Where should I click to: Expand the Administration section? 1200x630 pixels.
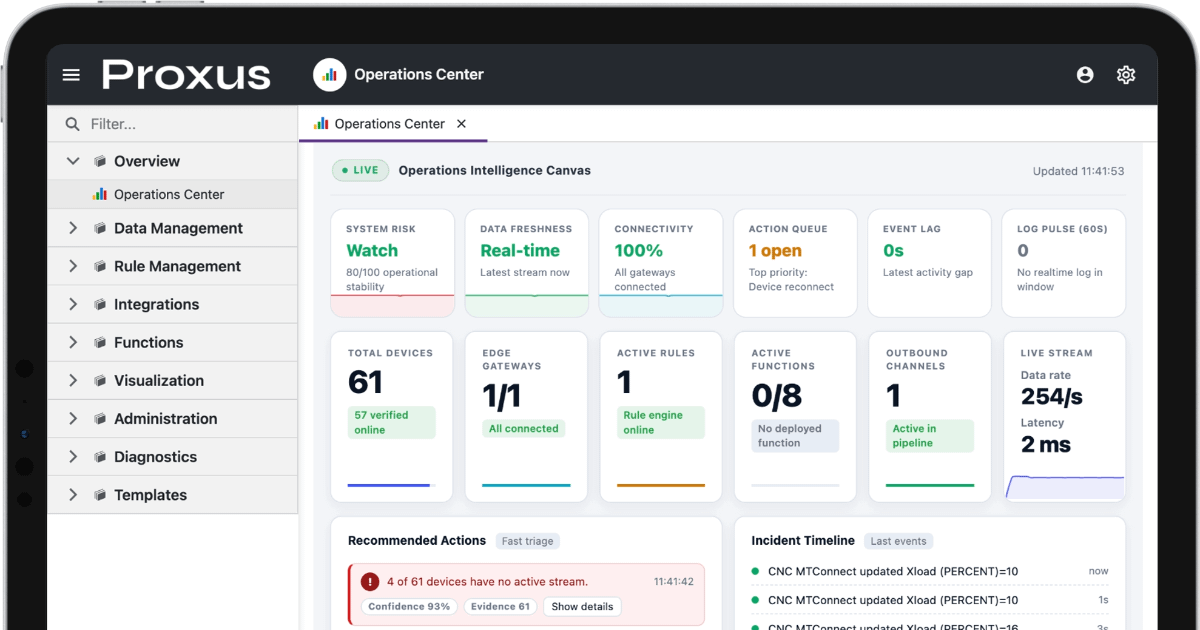pyautogui.click(x=72, y=419)
